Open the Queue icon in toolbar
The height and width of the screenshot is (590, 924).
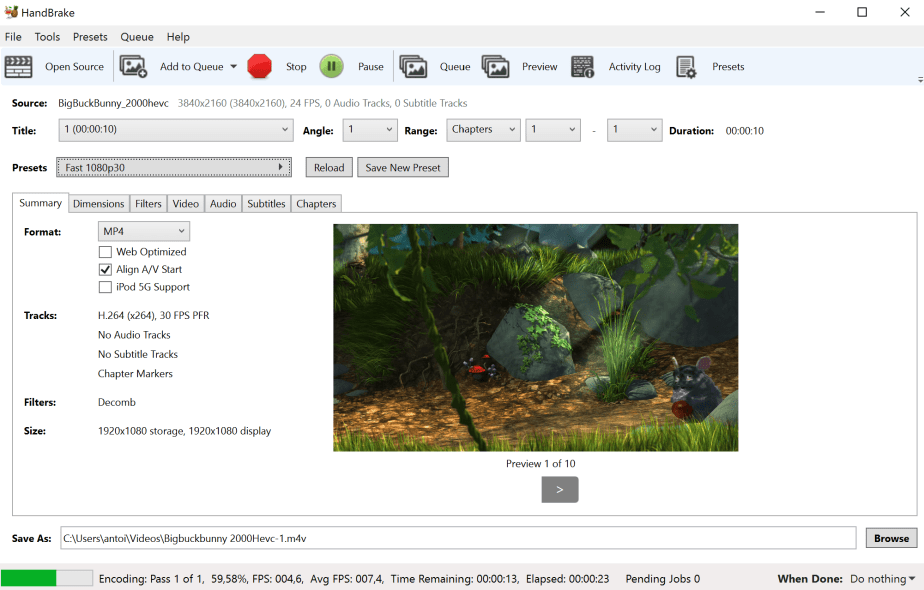tap(413, 67)
